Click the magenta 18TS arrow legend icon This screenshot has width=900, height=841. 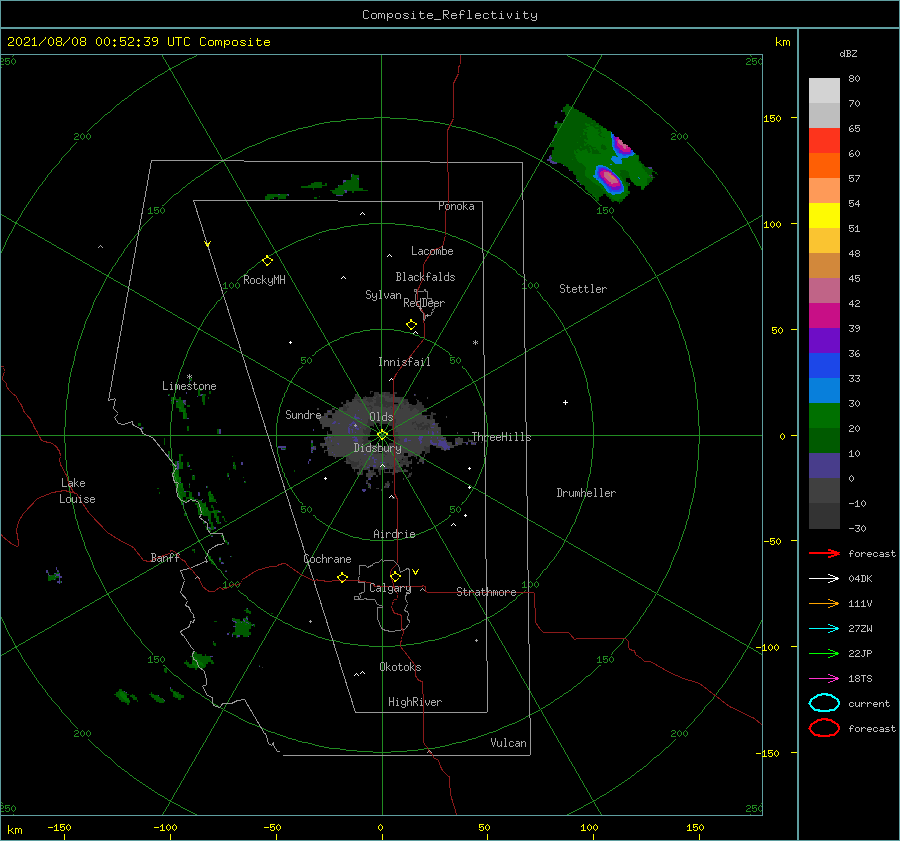[824, 679]
